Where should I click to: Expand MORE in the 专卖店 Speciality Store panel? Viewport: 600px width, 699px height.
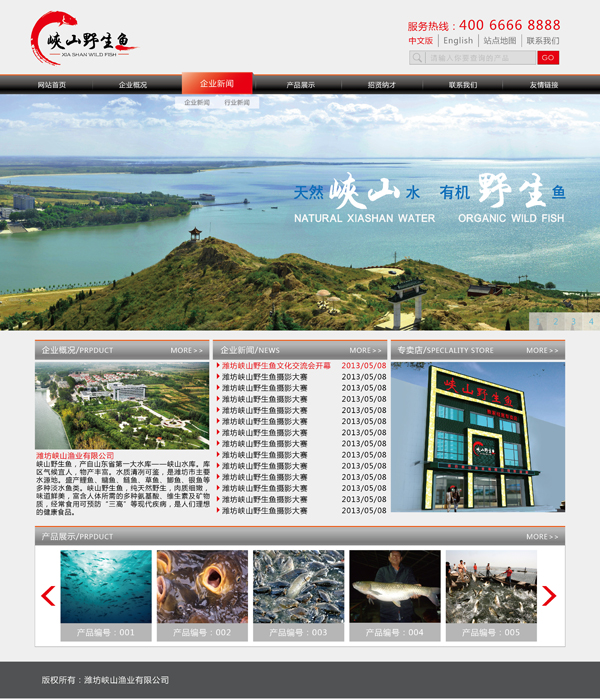[543, 351]
